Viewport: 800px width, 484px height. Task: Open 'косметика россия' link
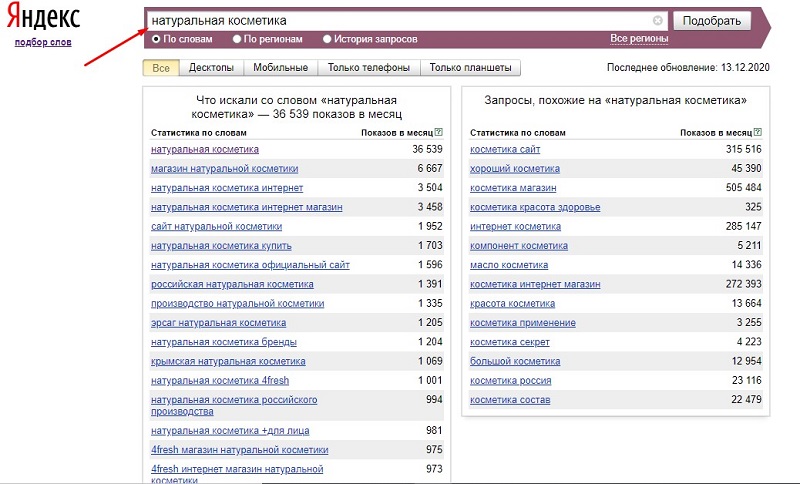[x=510, y=381]
